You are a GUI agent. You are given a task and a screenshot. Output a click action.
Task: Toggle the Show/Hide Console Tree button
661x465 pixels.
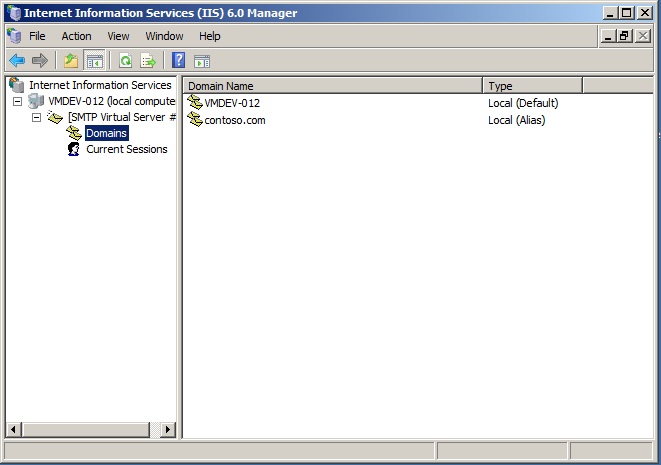coord(94,61)
